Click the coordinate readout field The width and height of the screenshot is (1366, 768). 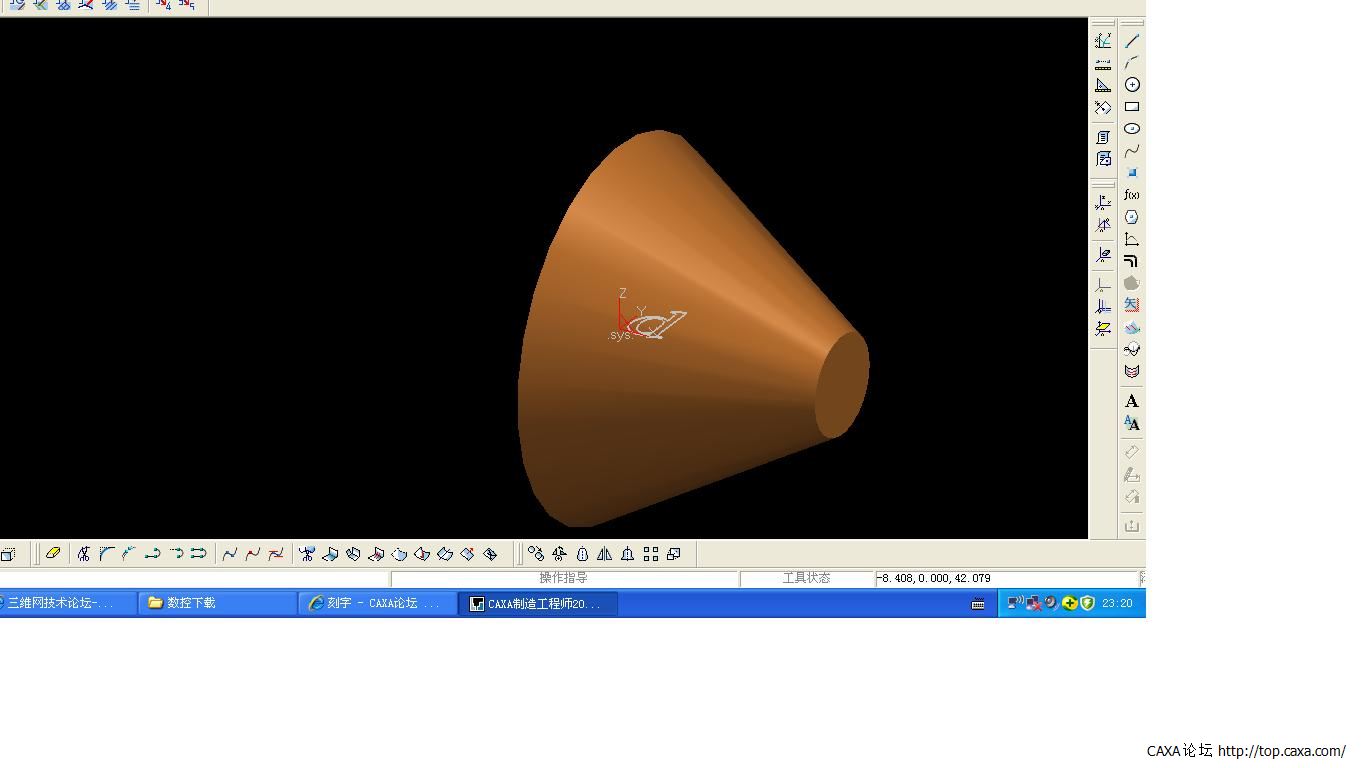pyautogui.click(x=1006, y=578)
